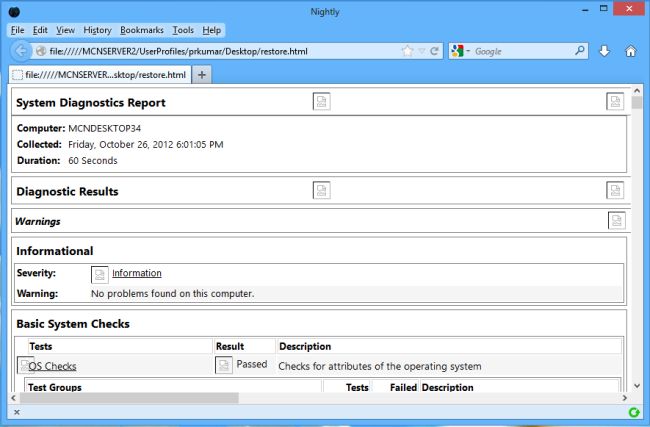
Task: Open the OS Checks link
Action: click(53, 366)
